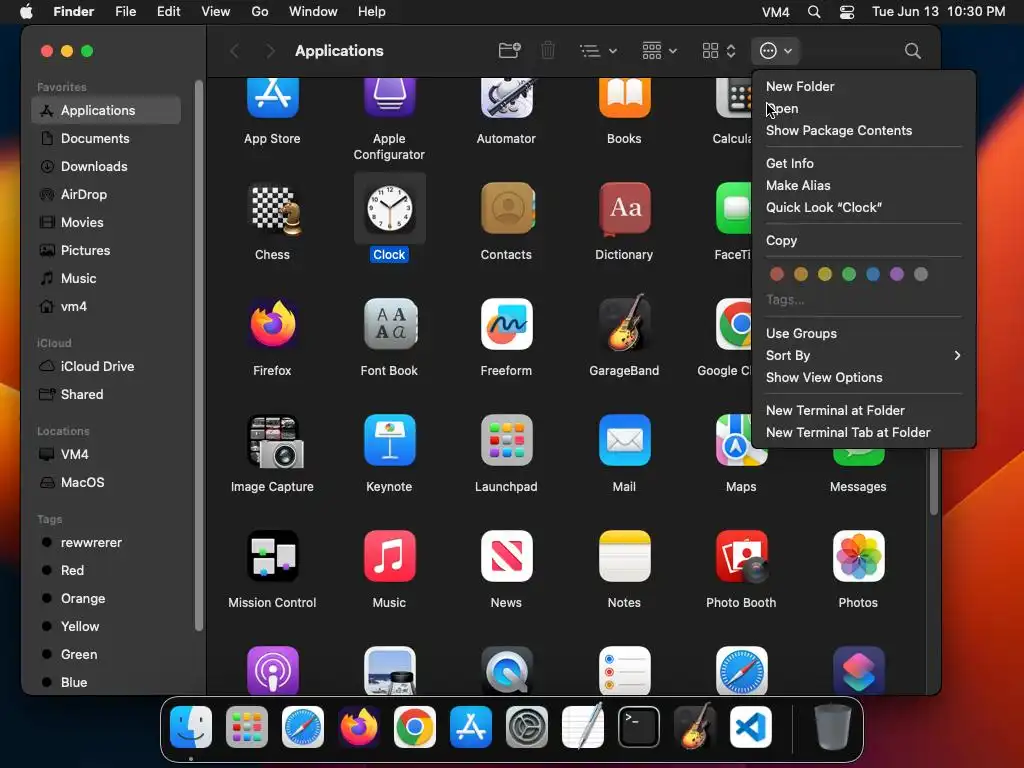Close the action ellipsis menu button

(x=776, y=51)
